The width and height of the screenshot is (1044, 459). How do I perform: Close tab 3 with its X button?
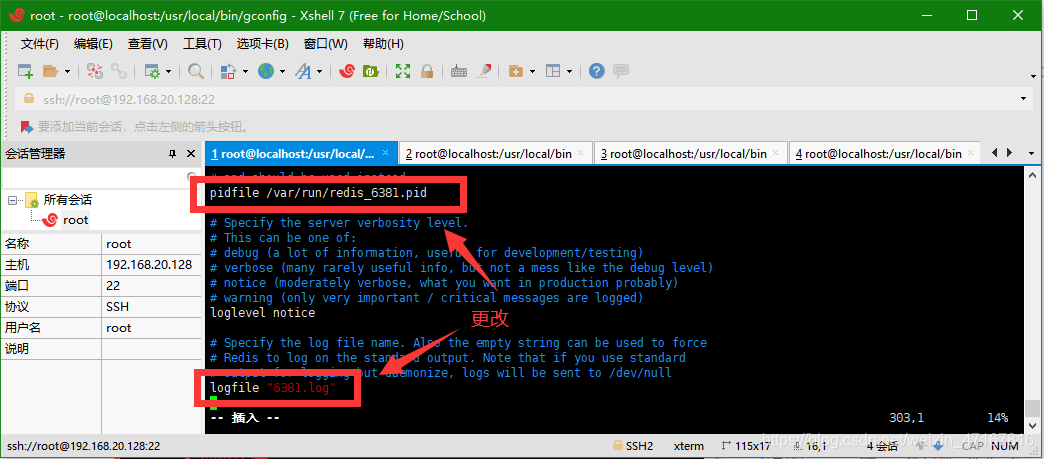(x=776, y=153)
